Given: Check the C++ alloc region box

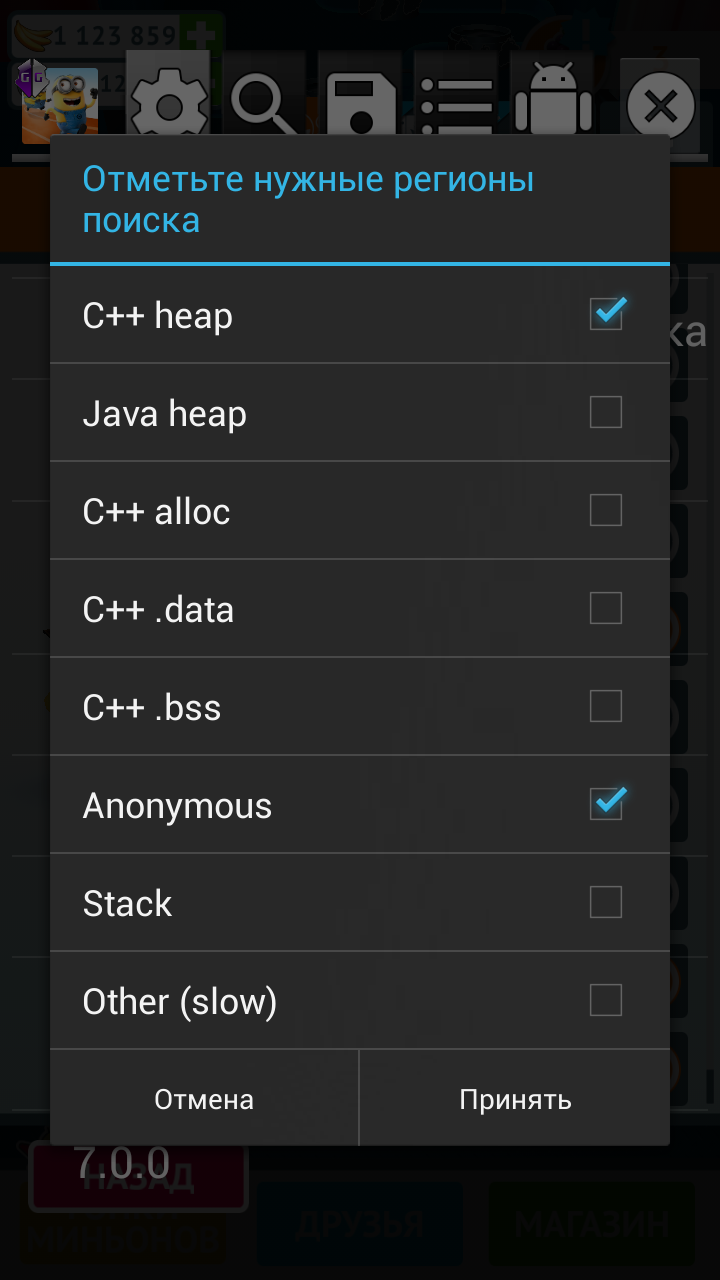Looking at the screenshot, I should pyautogui.click(x=606, y=510).
